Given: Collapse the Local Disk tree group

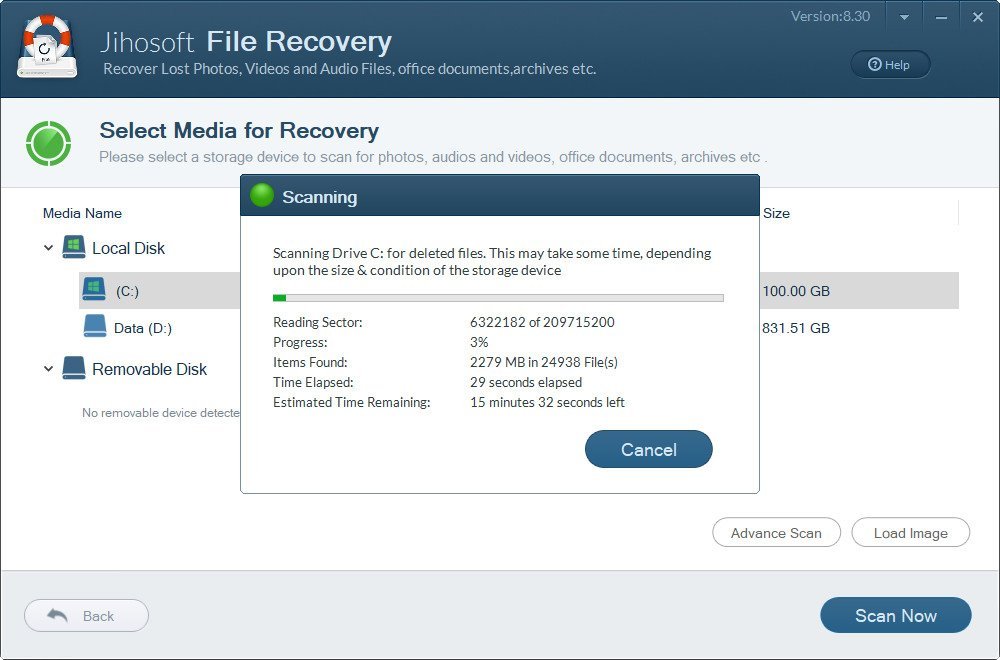Looking at the screenshot, I should [x=48, y=247].
